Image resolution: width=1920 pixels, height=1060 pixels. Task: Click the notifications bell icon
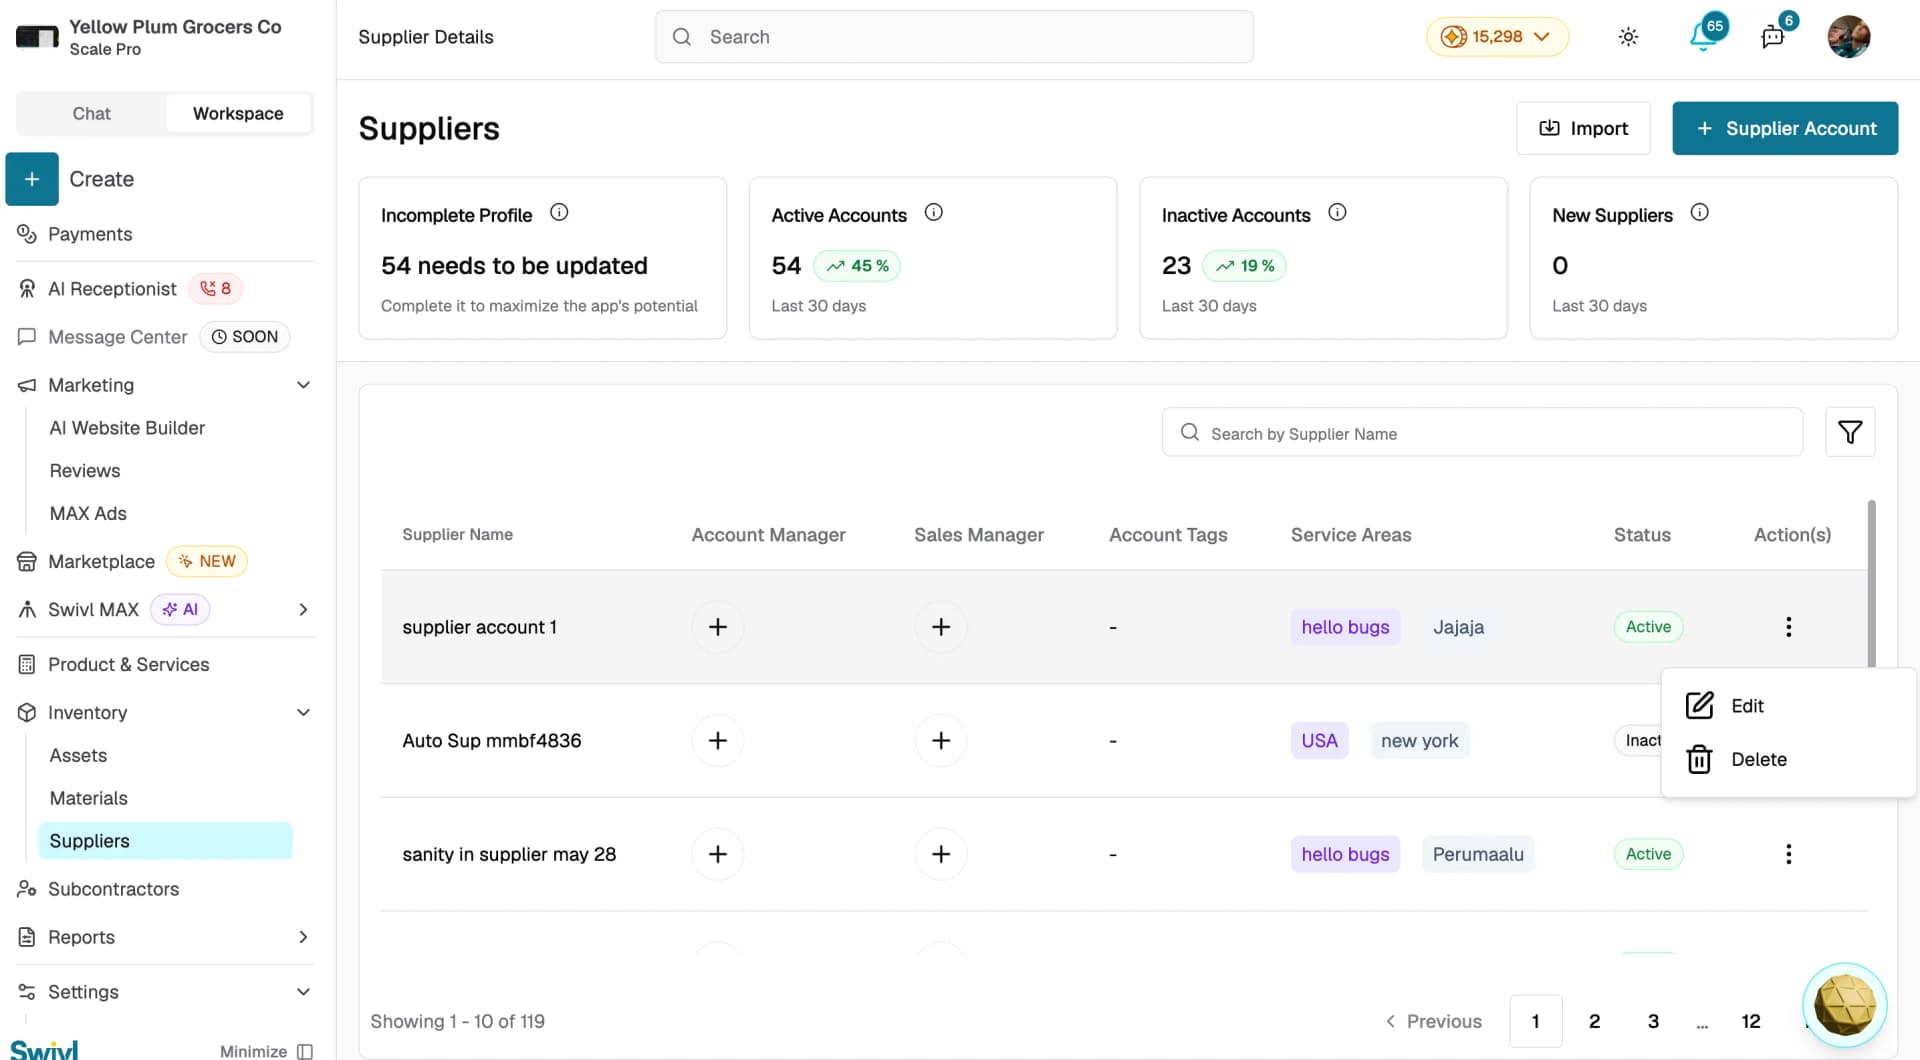click(1703, 37)
